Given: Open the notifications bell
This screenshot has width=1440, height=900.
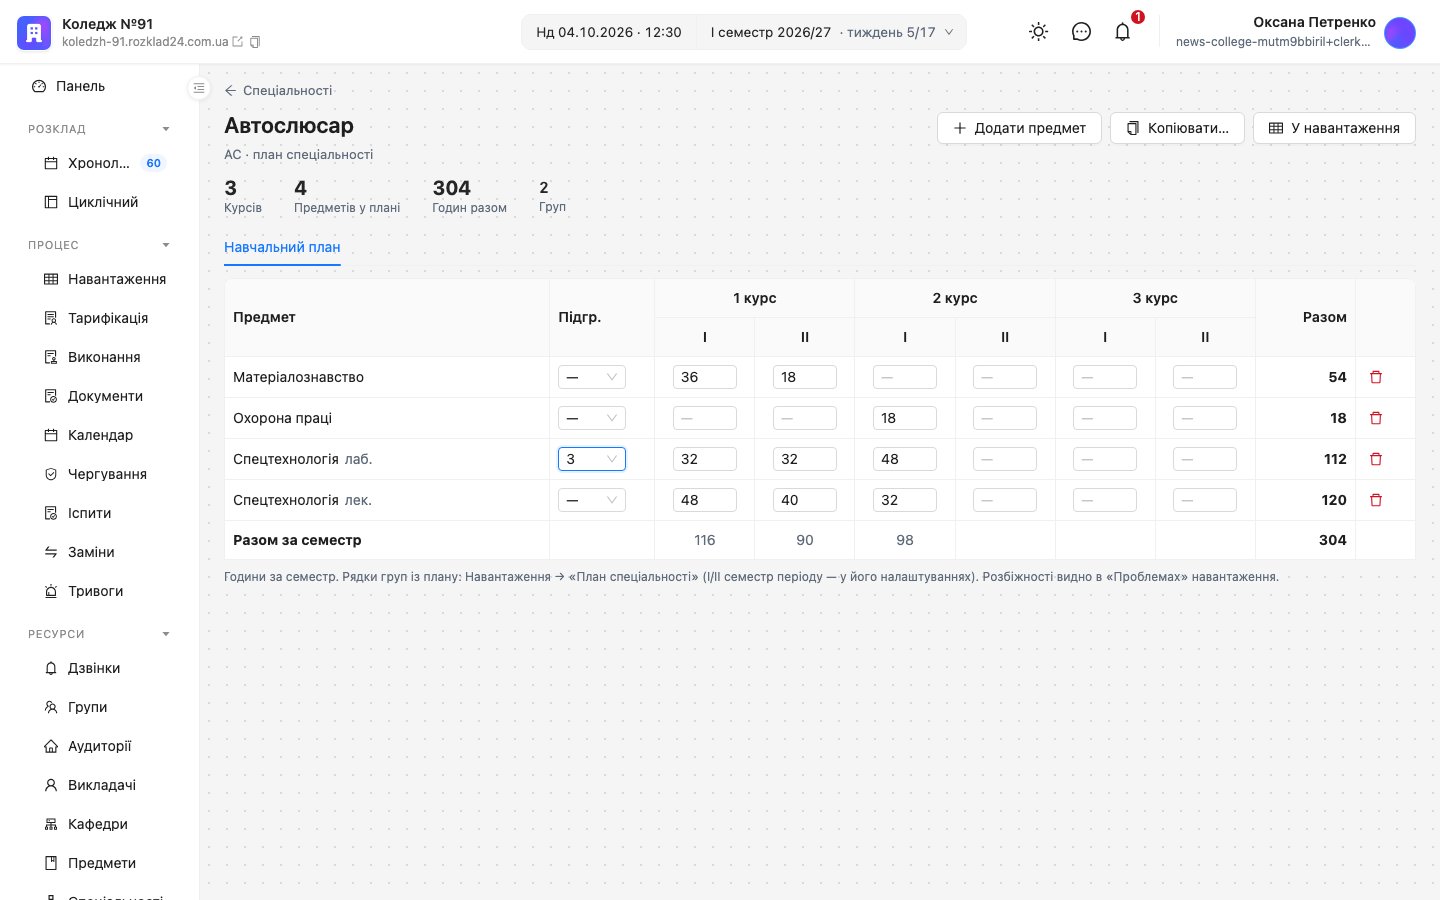Looking at the screenshot, I should point(1123,32).
